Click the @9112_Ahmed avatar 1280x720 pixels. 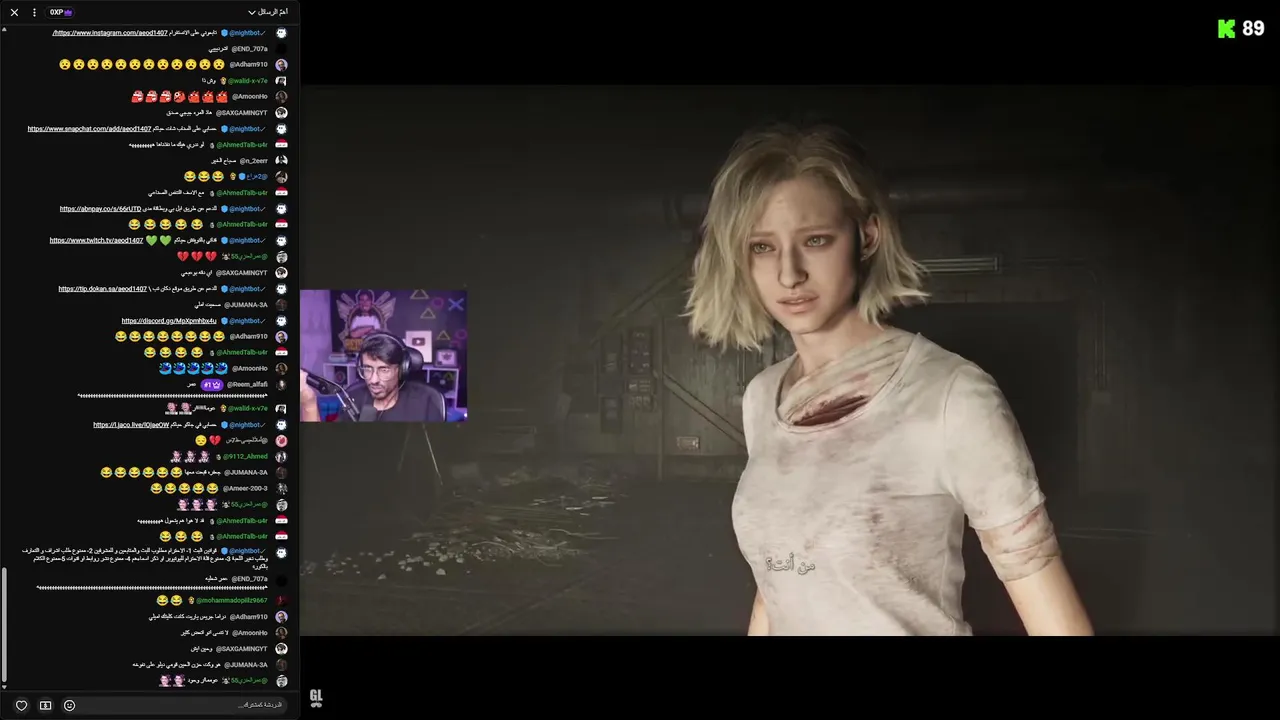click(281, 457)
